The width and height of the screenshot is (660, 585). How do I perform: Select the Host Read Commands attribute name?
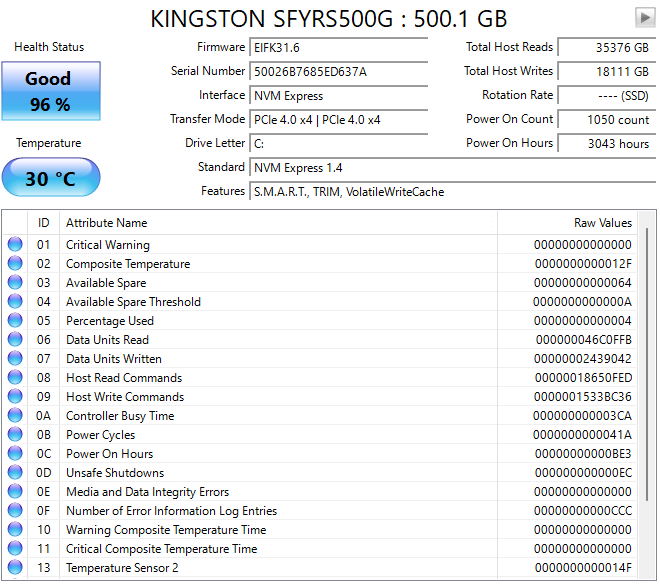coord(124,378)
